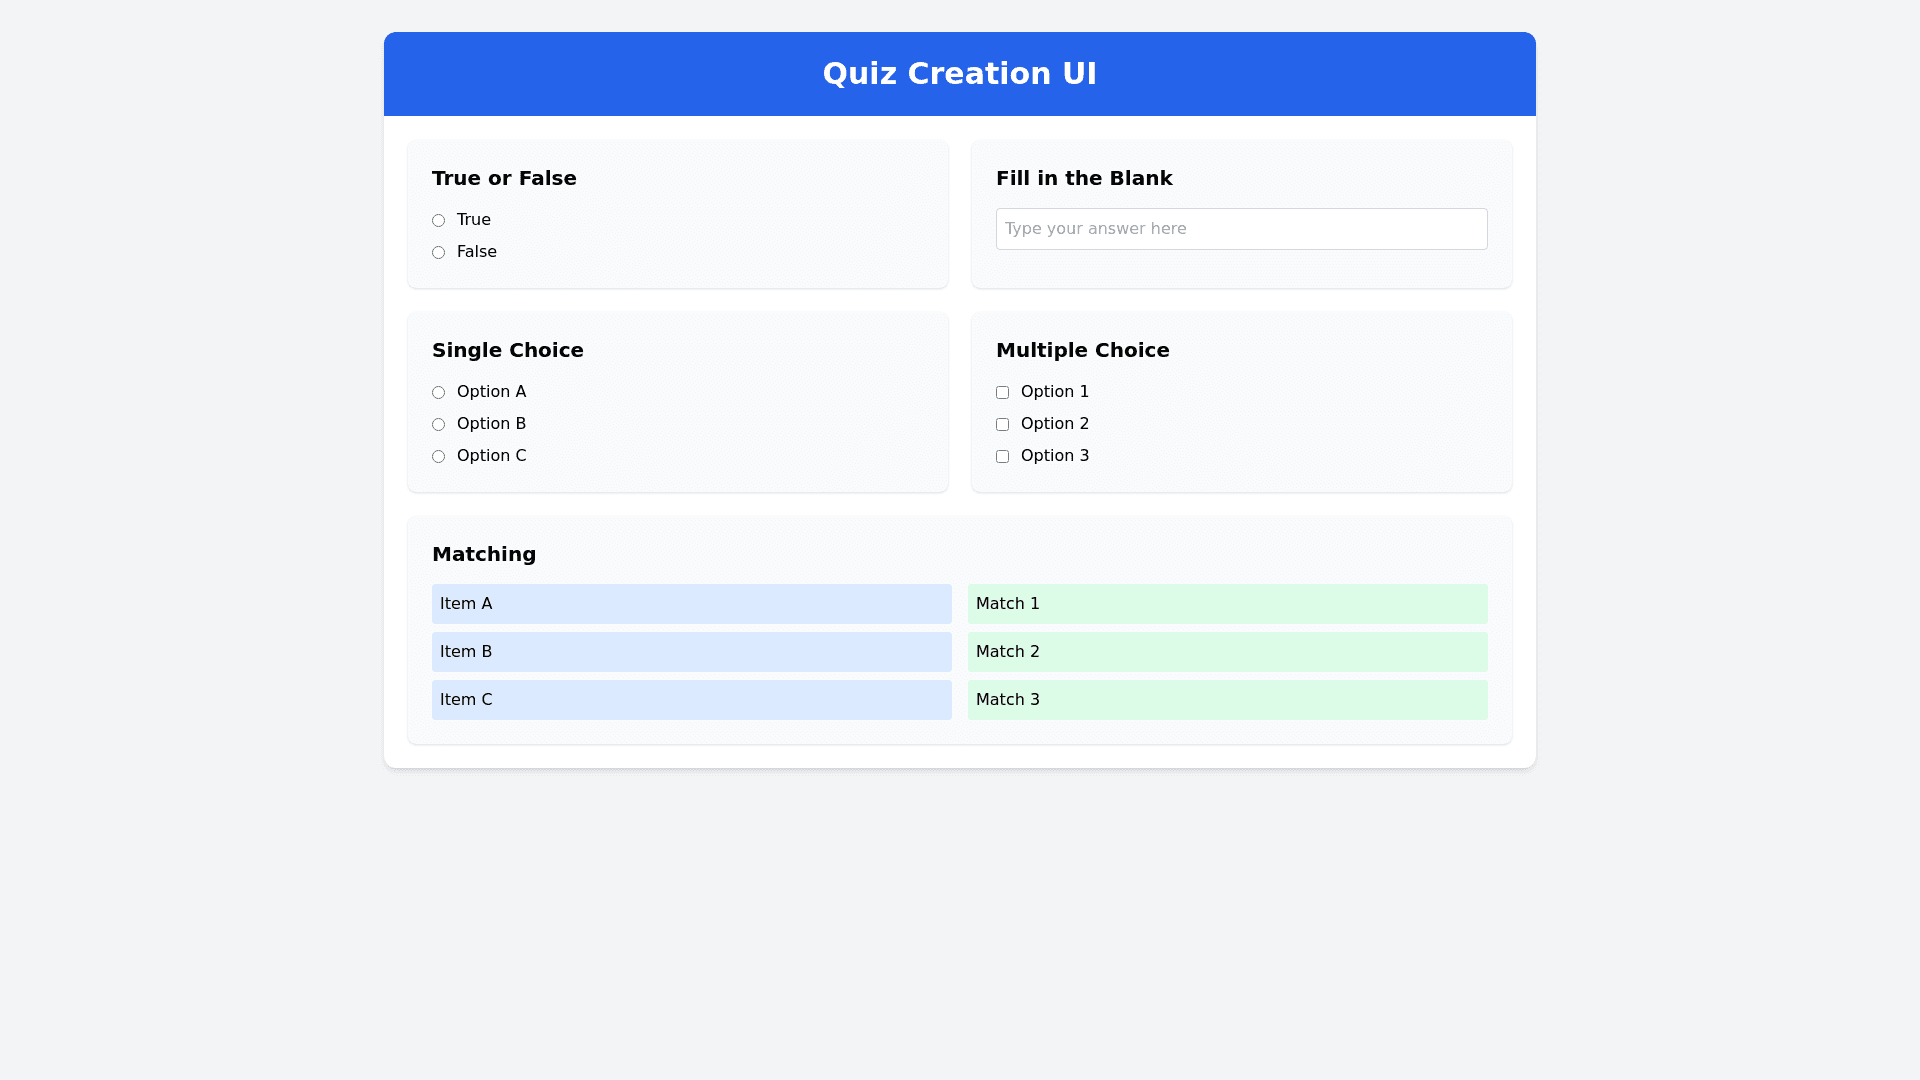Select the False radio button
Image resolution: width=1920 pixels, height=1080 pixels.
point(438,252)
